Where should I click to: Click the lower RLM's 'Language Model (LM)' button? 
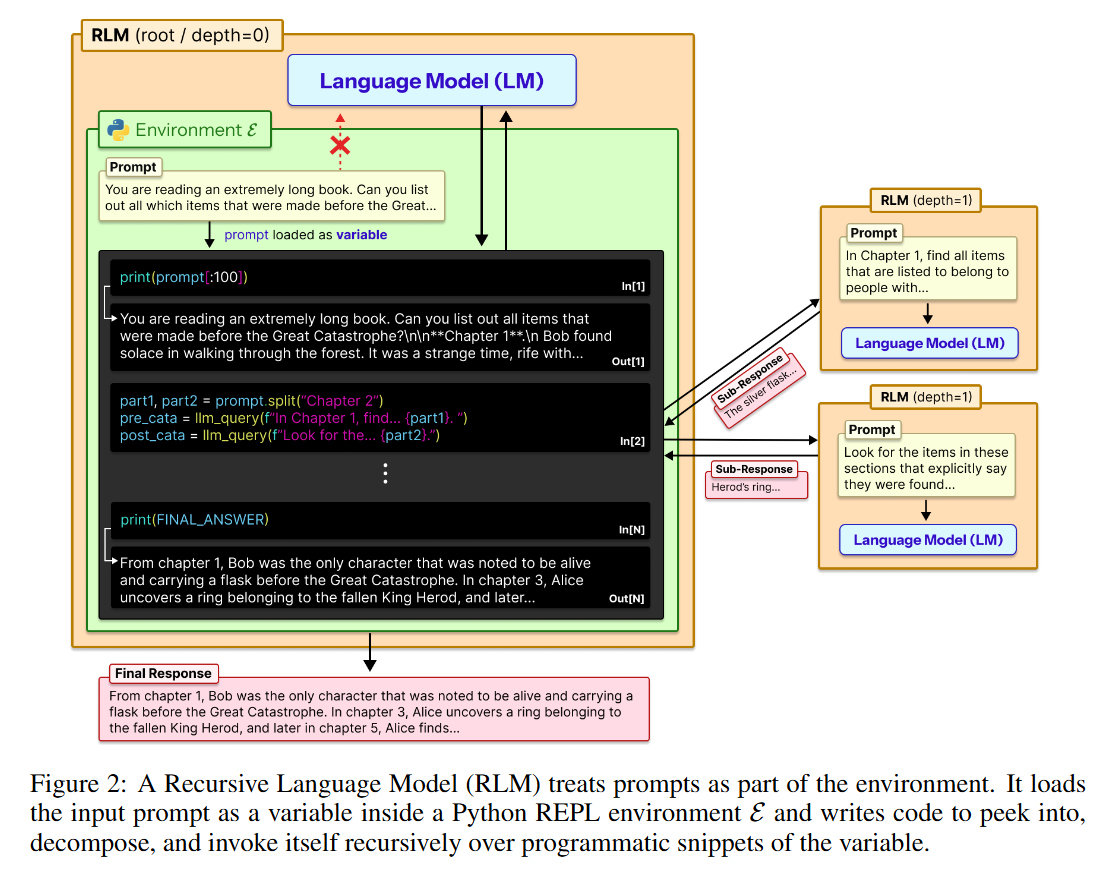coord(929,539)
